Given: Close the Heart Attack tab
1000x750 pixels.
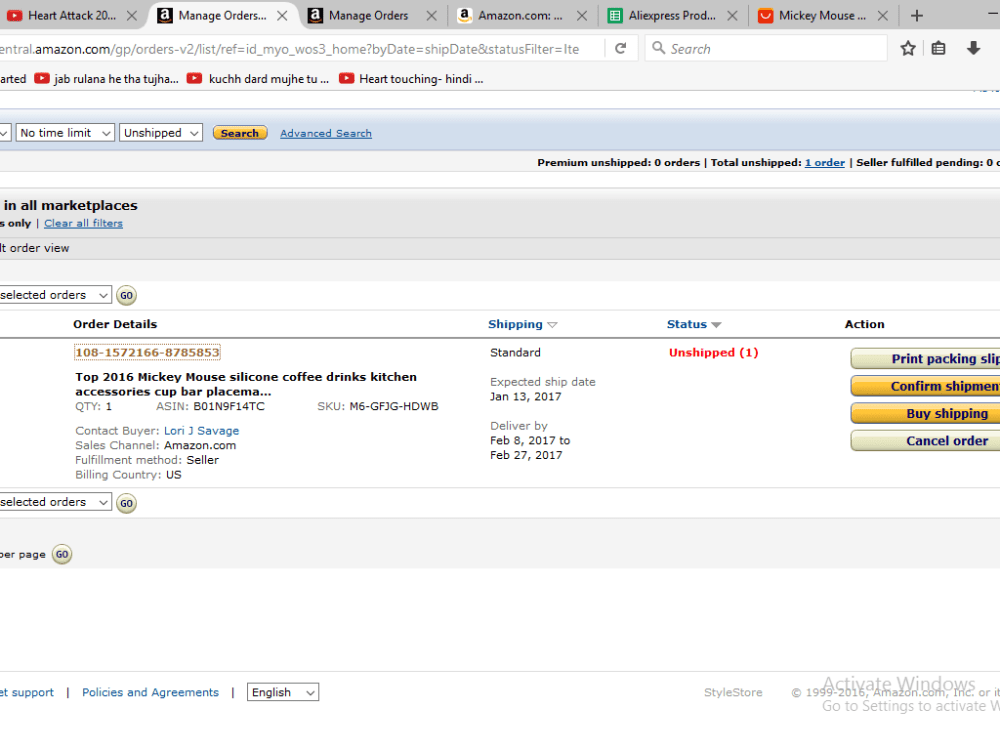Looking at the screenshot, I should [132, 16].
